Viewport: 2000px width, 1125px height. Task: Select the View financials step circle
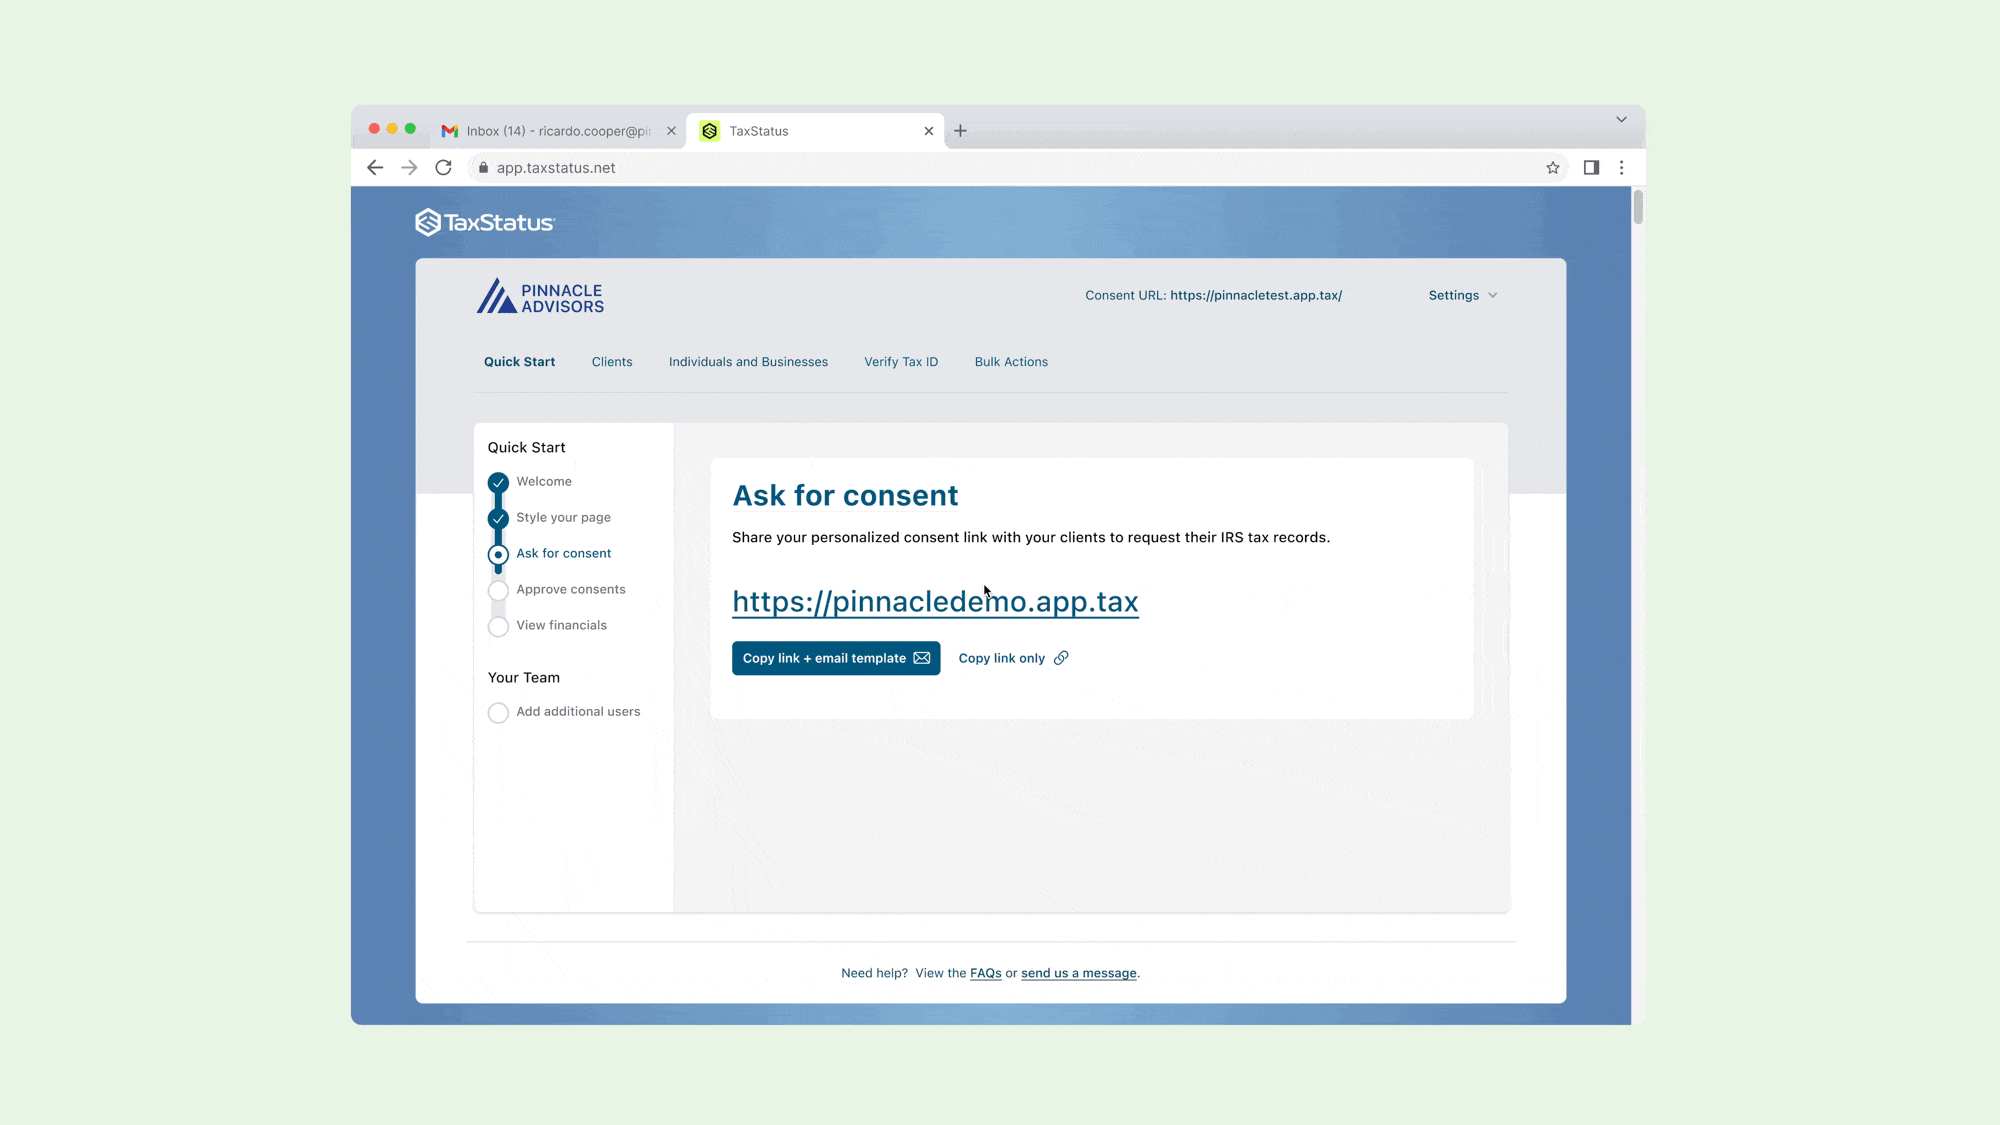pos(498,626)
